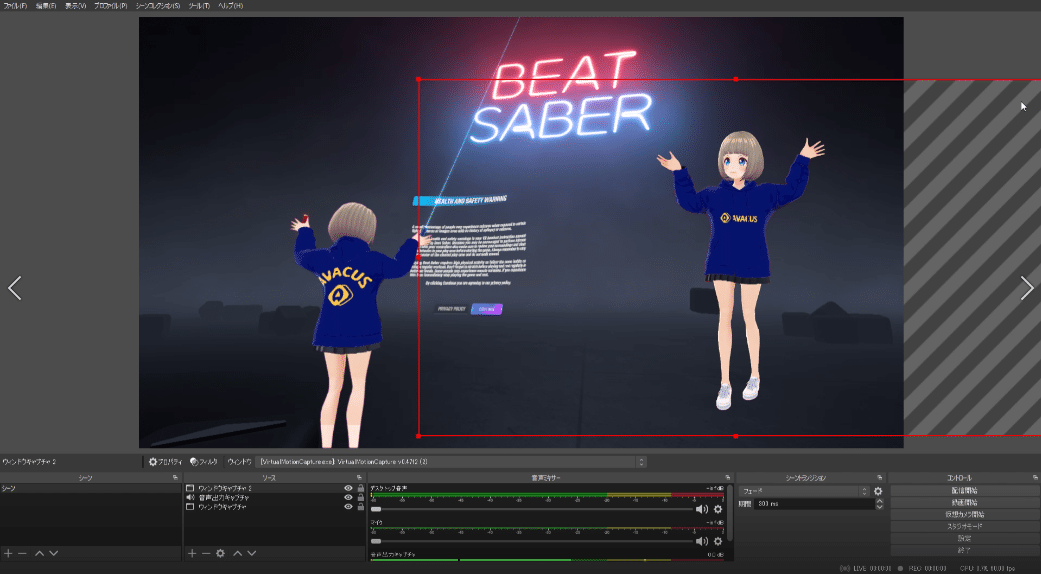Open the ファイル(F) menu
The width and height of the screenshot is (1041, 574).
click(15, 5)
